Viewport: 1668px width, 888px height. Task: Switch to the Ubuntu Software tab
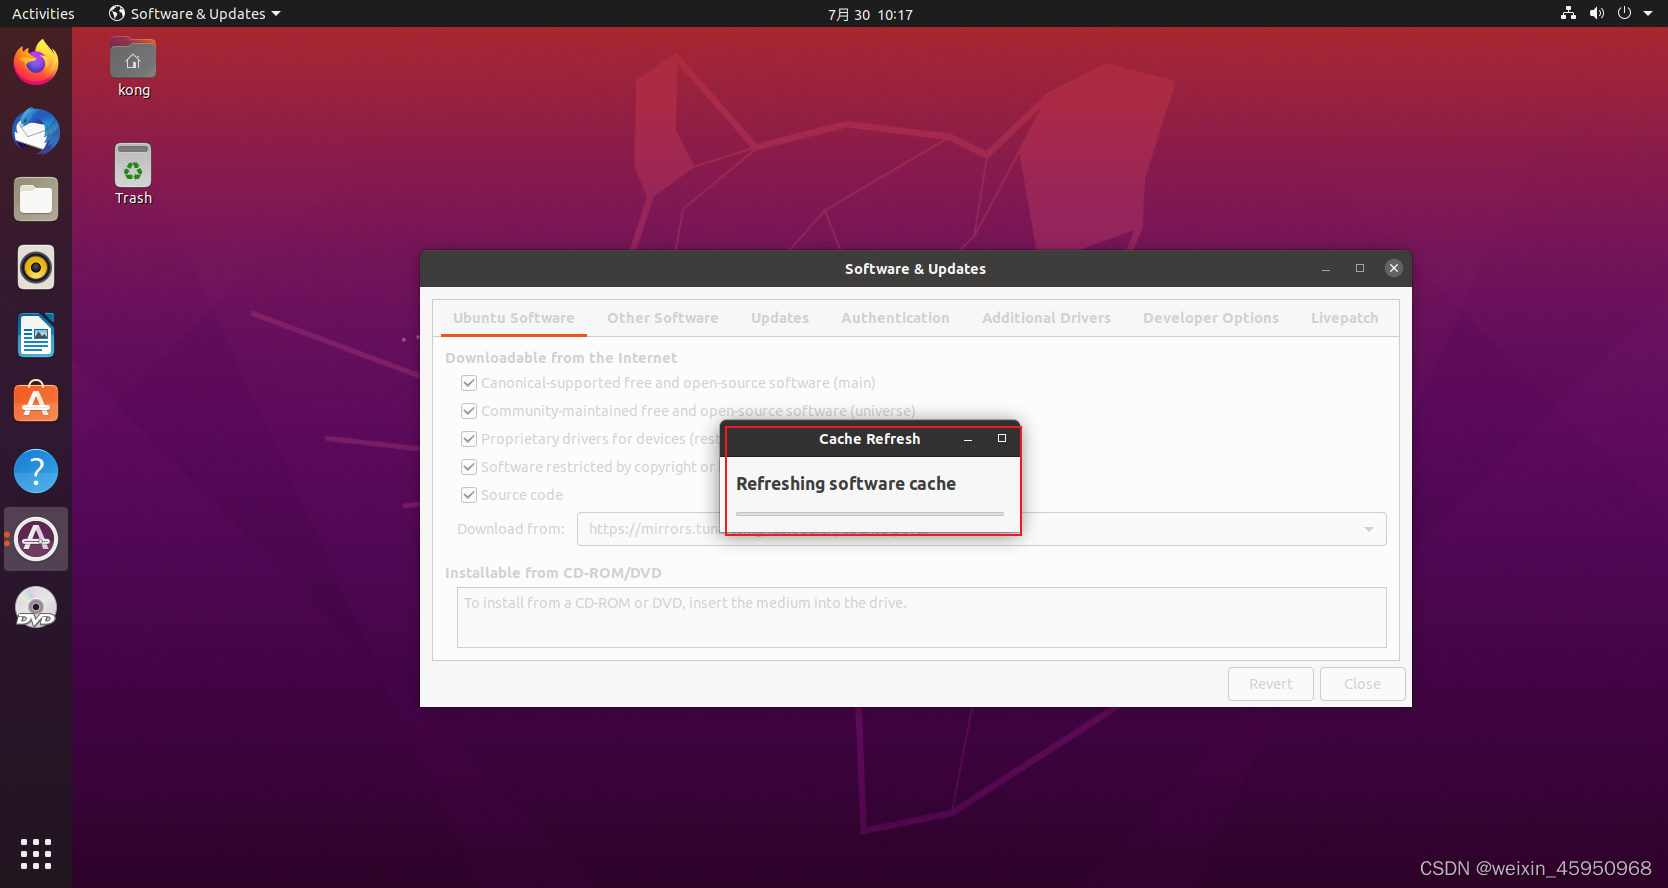tap(514, 318)
